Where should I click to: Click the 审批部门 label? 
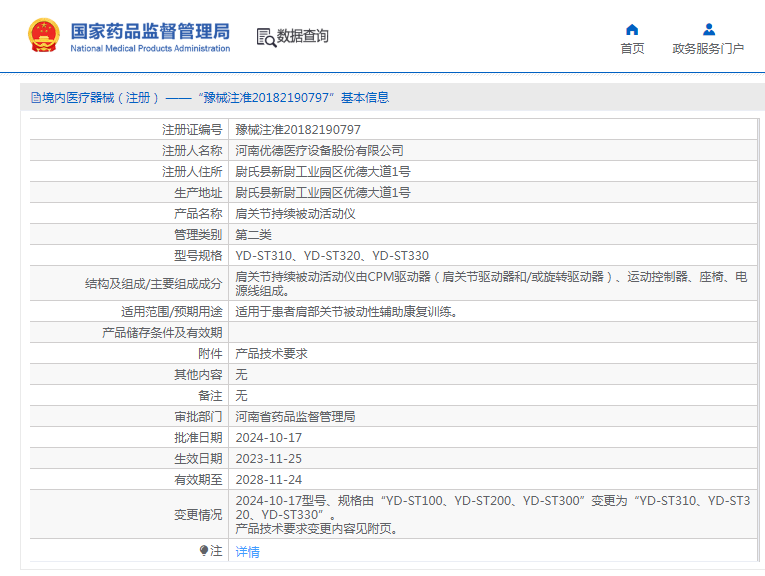[198, 417]
